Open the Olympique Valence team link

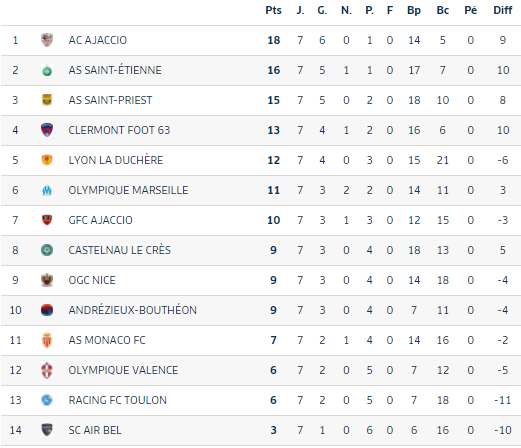(123, 370)
